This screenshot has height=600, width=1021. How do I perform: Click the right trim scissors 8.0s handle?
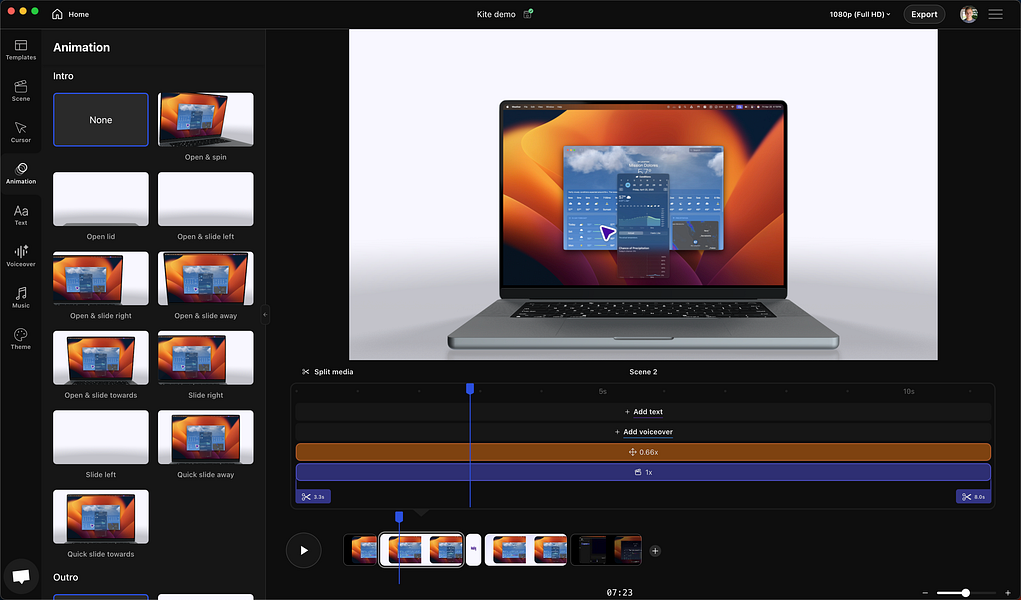pyautogui.click(x=973, y=496)
